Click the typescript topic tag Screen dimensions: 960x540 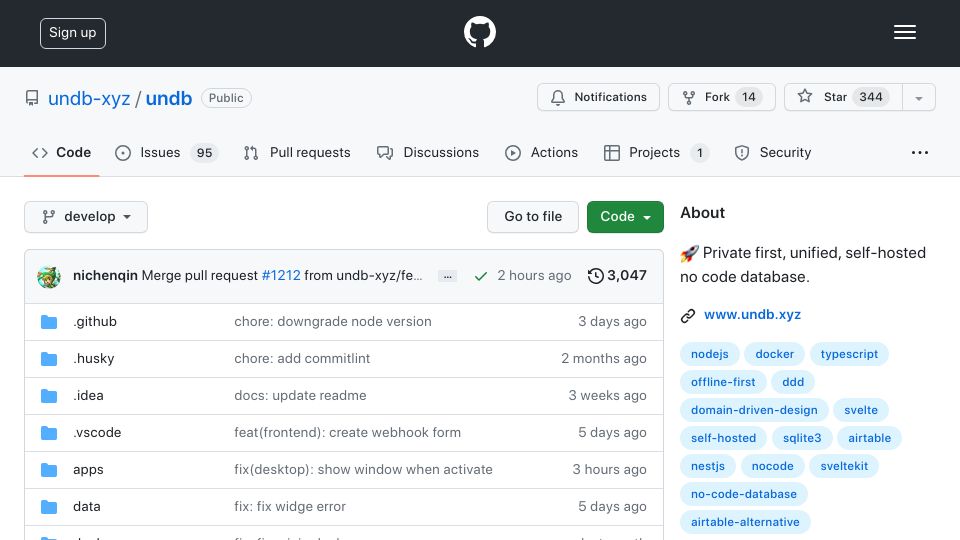(849, 354)
